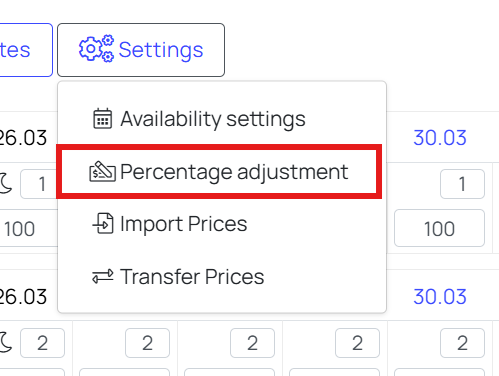Click the nights field showing 1 beside upper moon

tap(39, 184)
